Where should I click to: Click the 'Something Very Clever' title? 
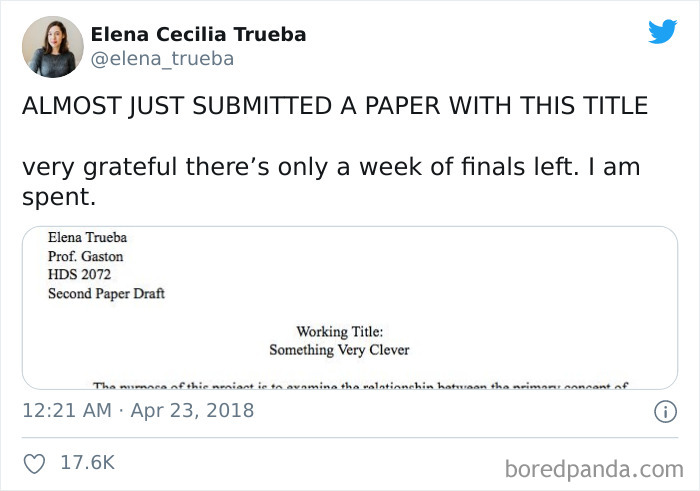(x=339, y=350)
